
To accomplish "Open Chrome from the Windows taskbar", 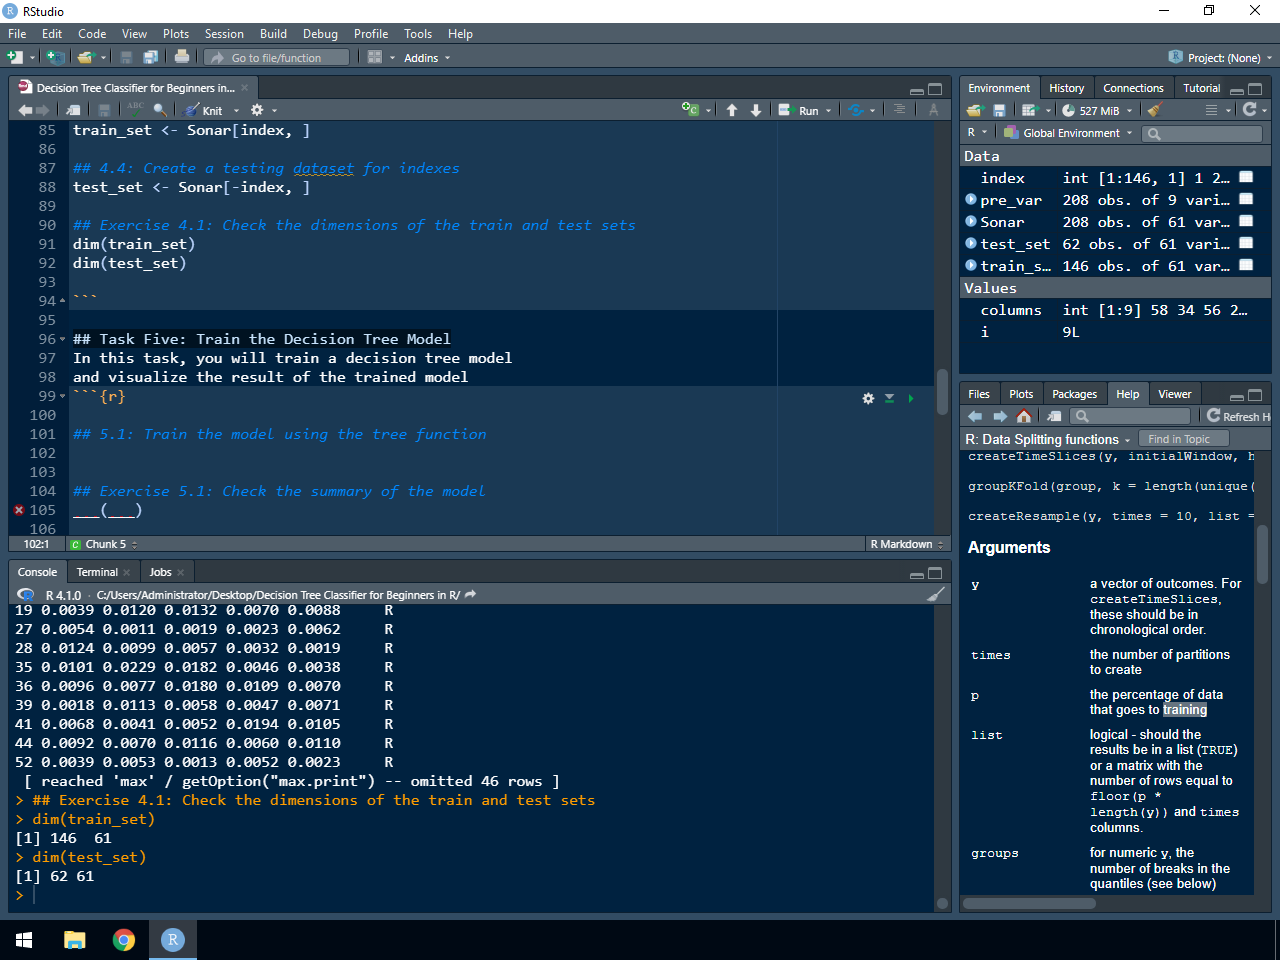I will (x=124, y=940).
